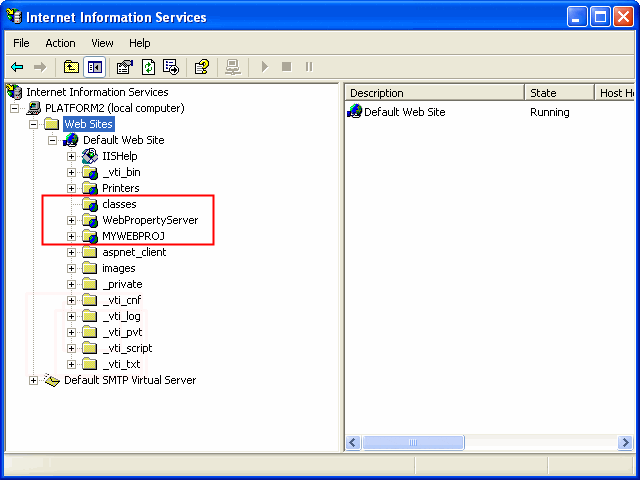Expand the Default SMTP Virtual Server node
Screen dimensions: 640x480
pyautogui.click(x=33, y=380)
